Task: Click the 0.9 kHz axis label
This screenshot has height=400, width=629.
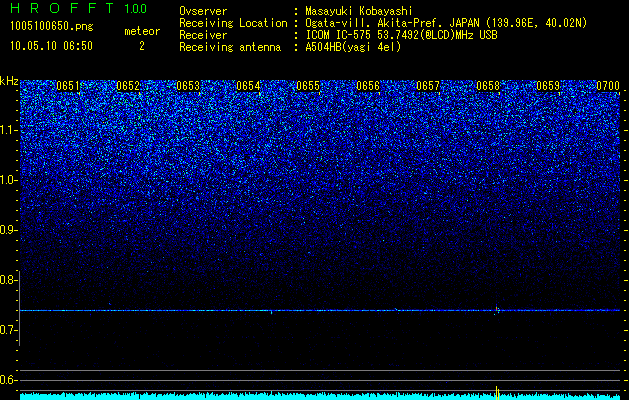Action: 8,230
